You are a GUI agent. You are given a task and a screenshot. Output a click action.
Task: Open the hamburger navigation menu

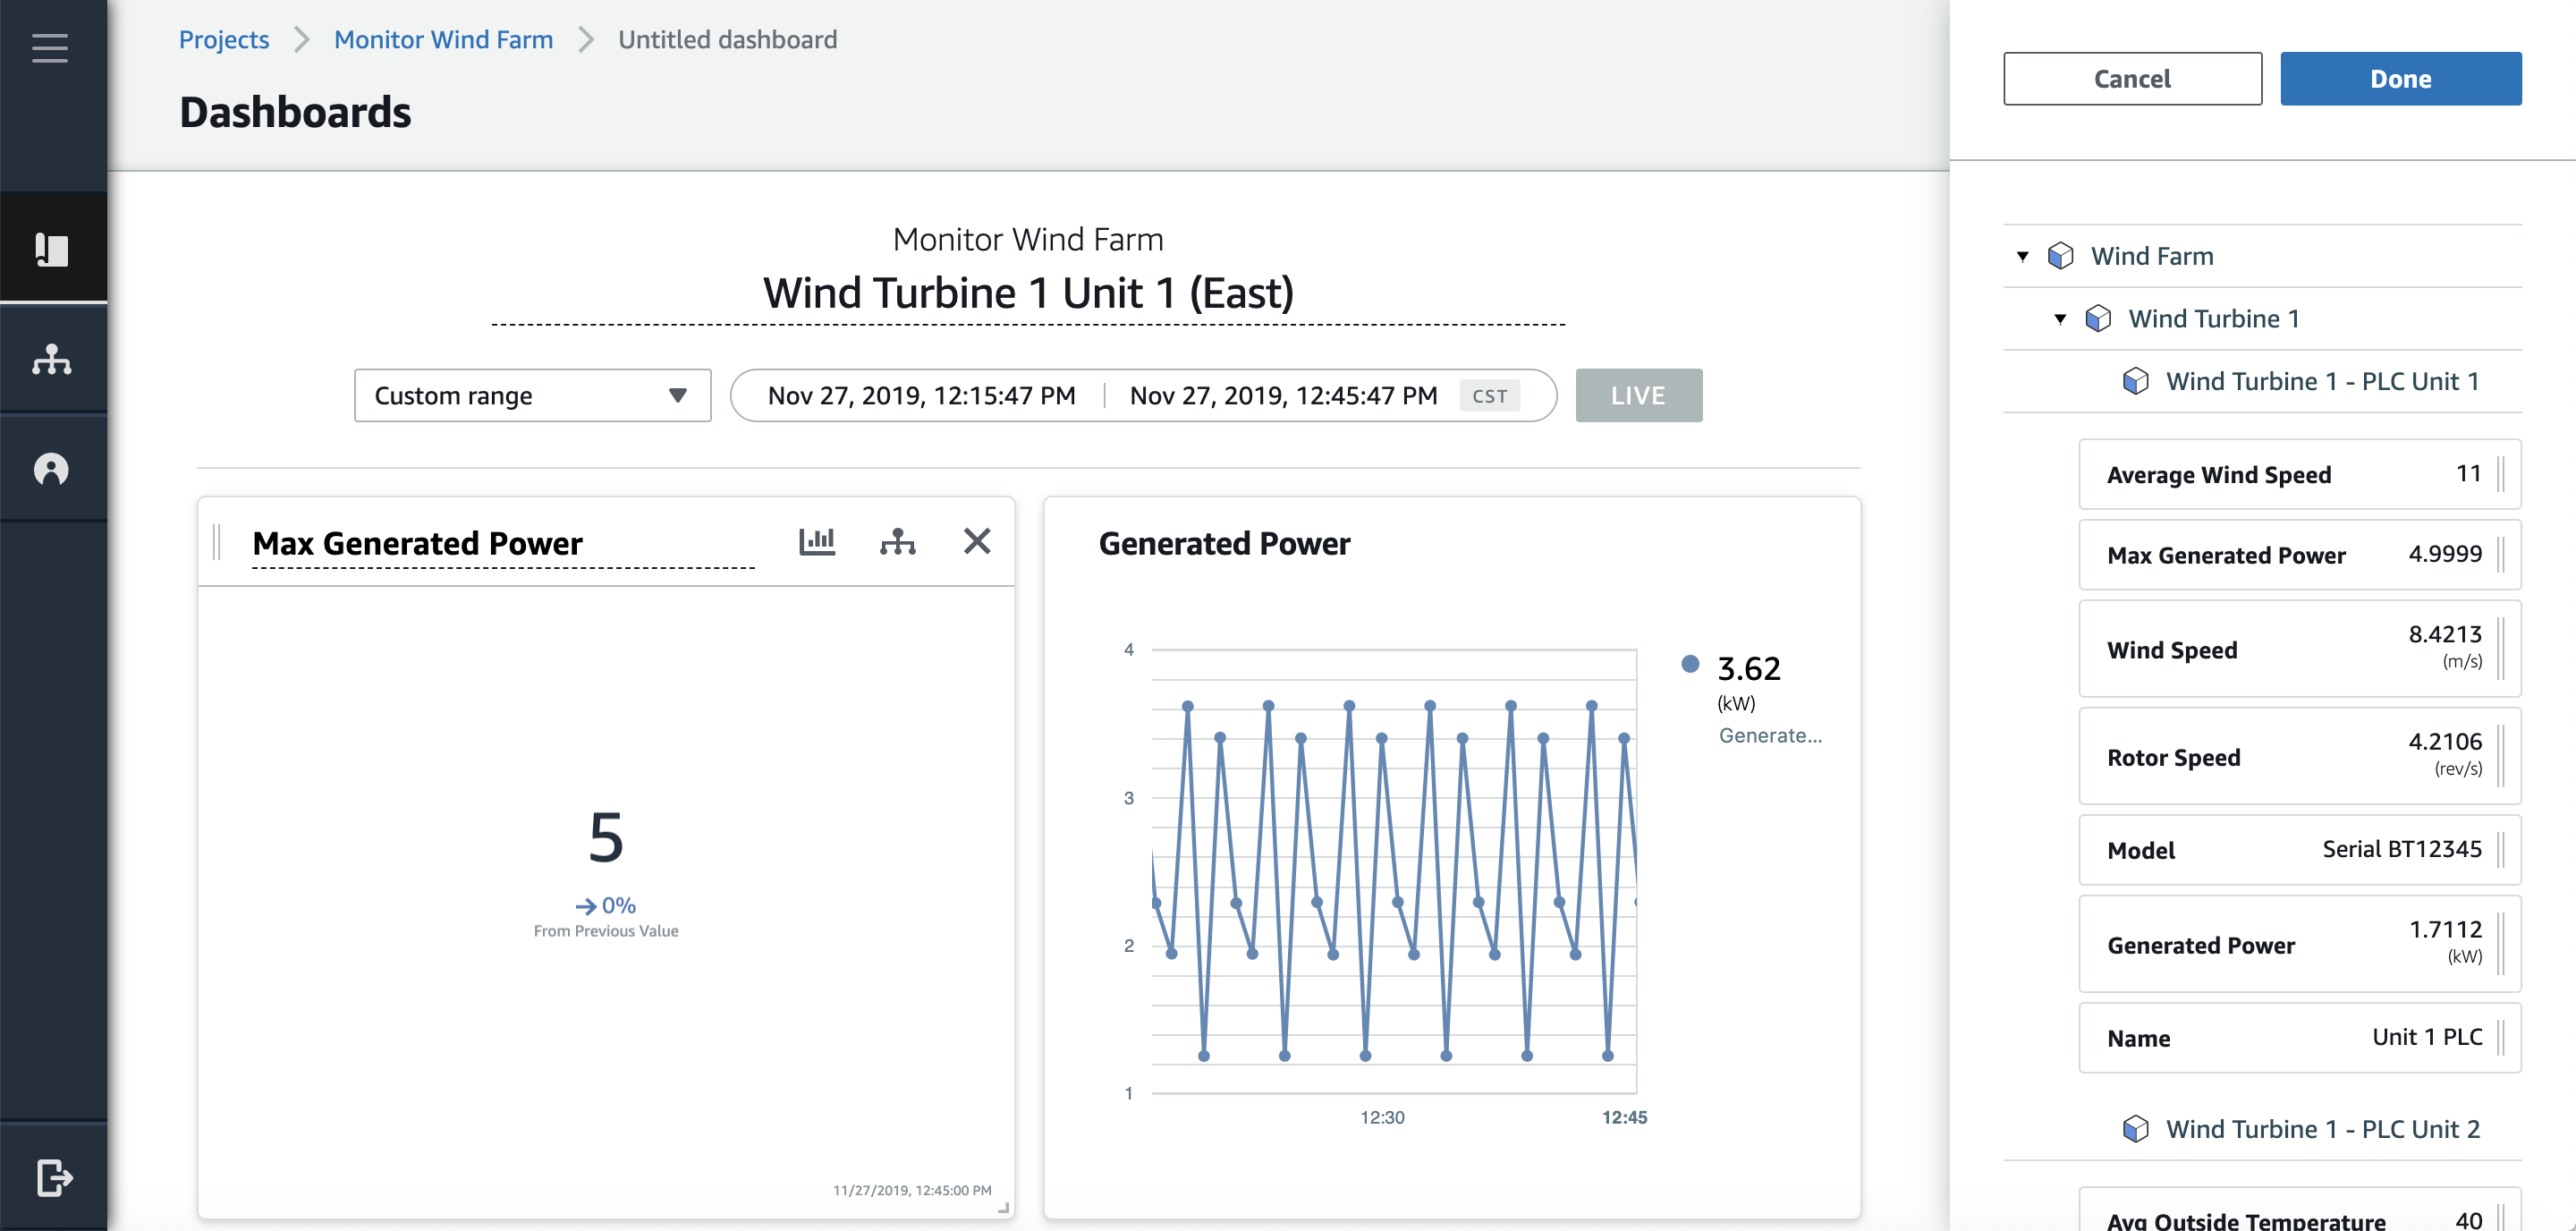click(x=49, y=47)
